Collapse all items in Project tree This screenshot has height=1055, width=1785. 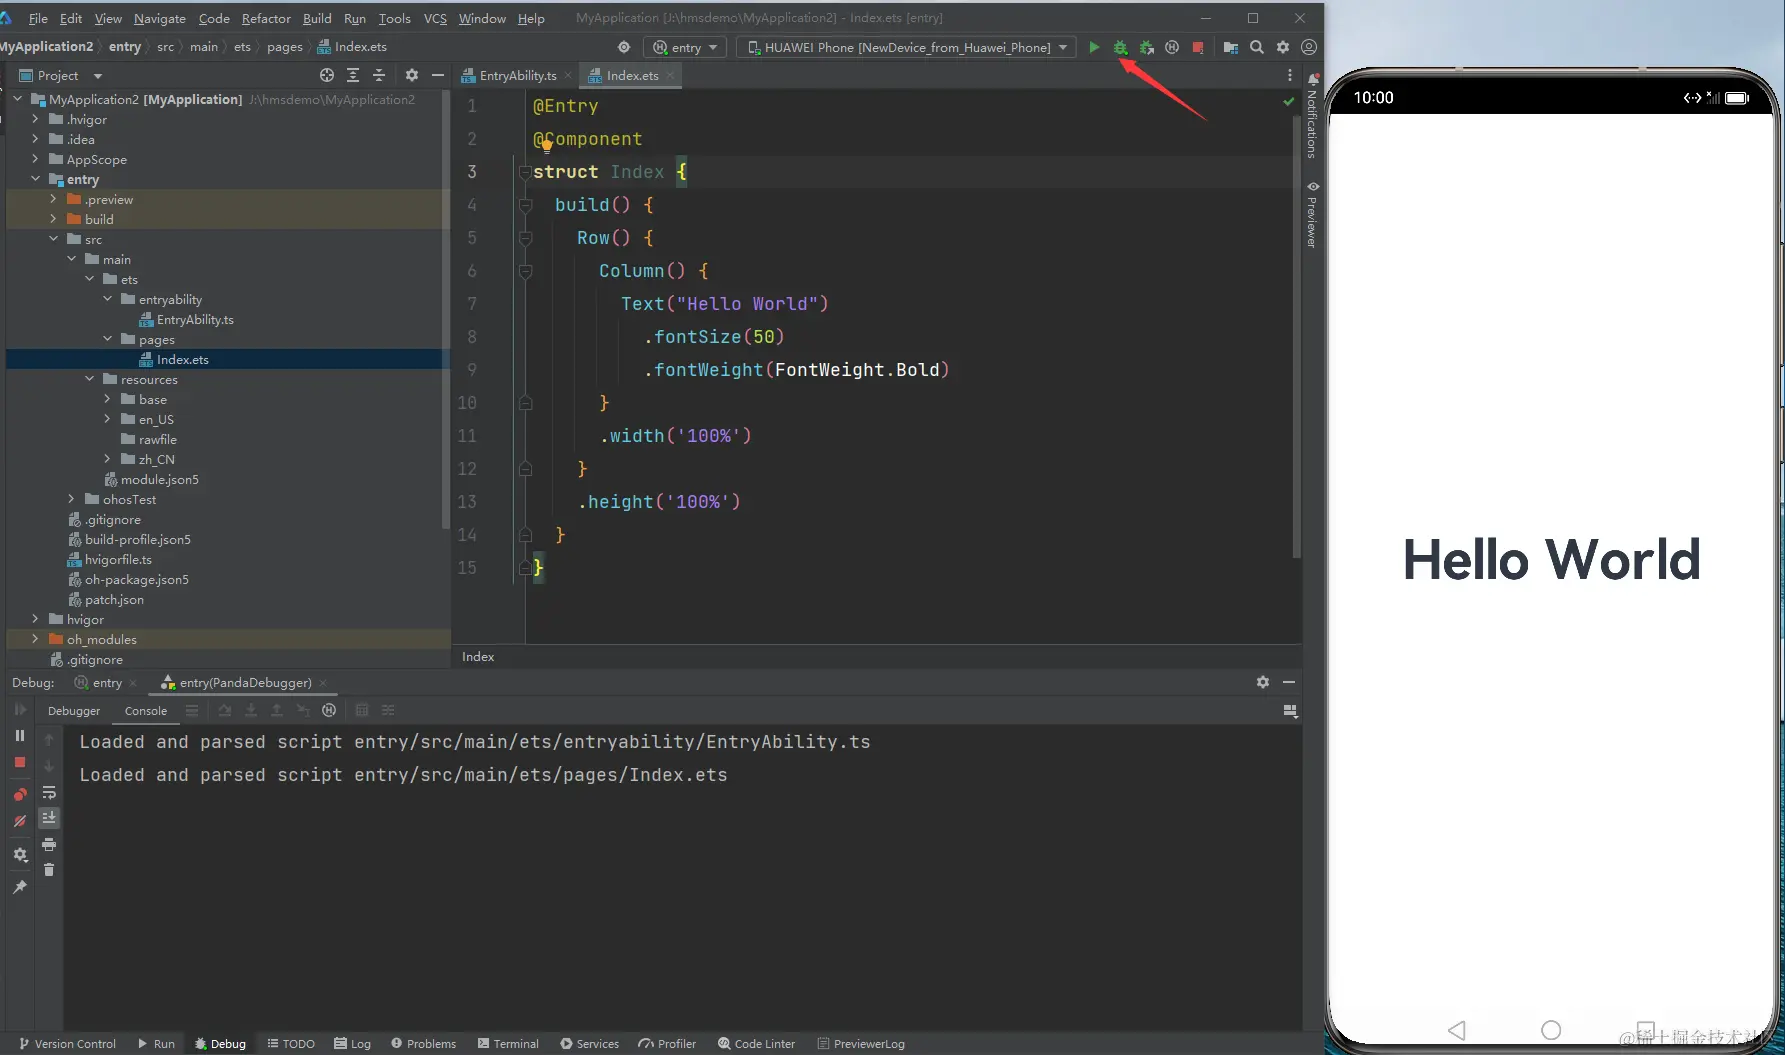click(x=379, y=75)
